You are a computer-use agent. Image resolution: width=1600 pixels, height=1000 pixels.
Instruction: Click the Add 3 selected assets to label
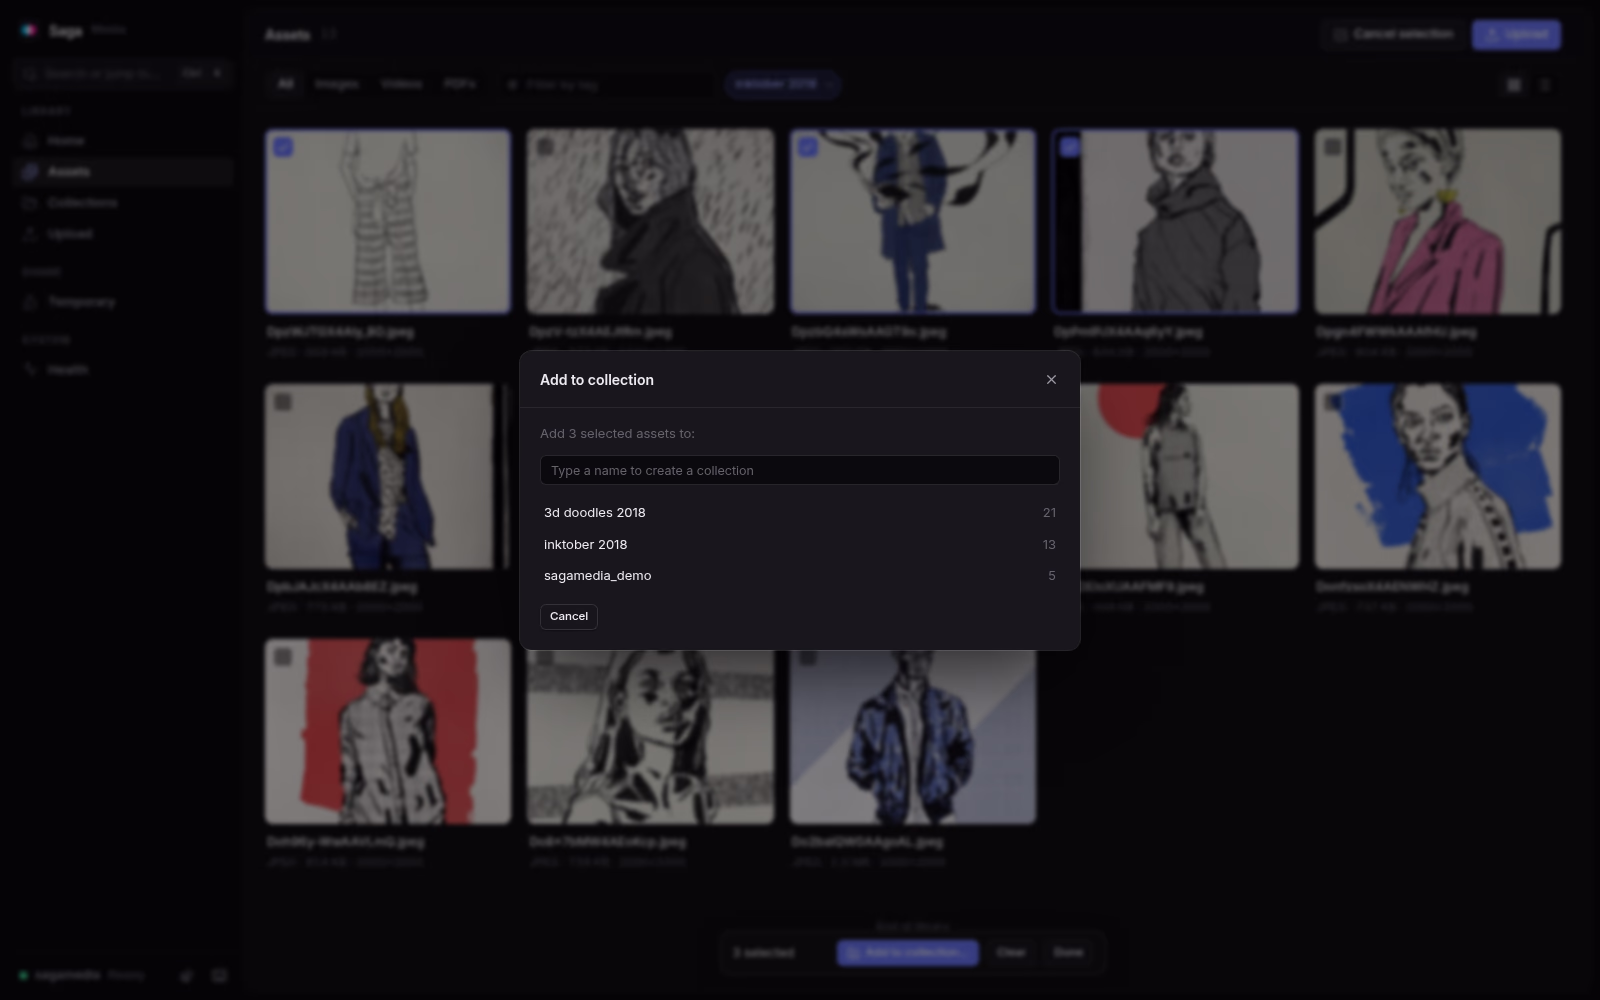click(x=617, y=434)
